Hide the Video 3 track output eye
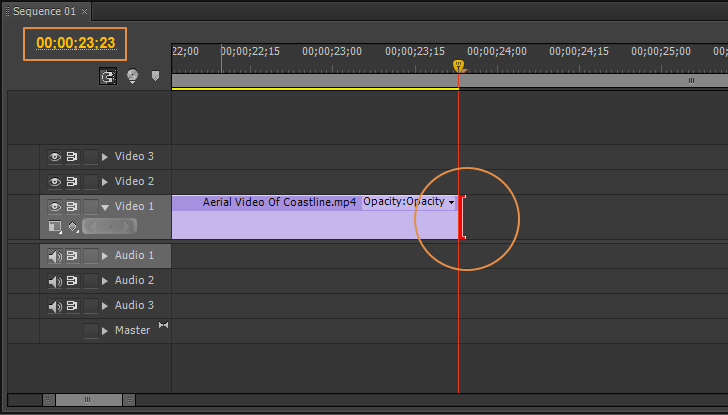Viewport: 728px width, 415px height. 55,156
